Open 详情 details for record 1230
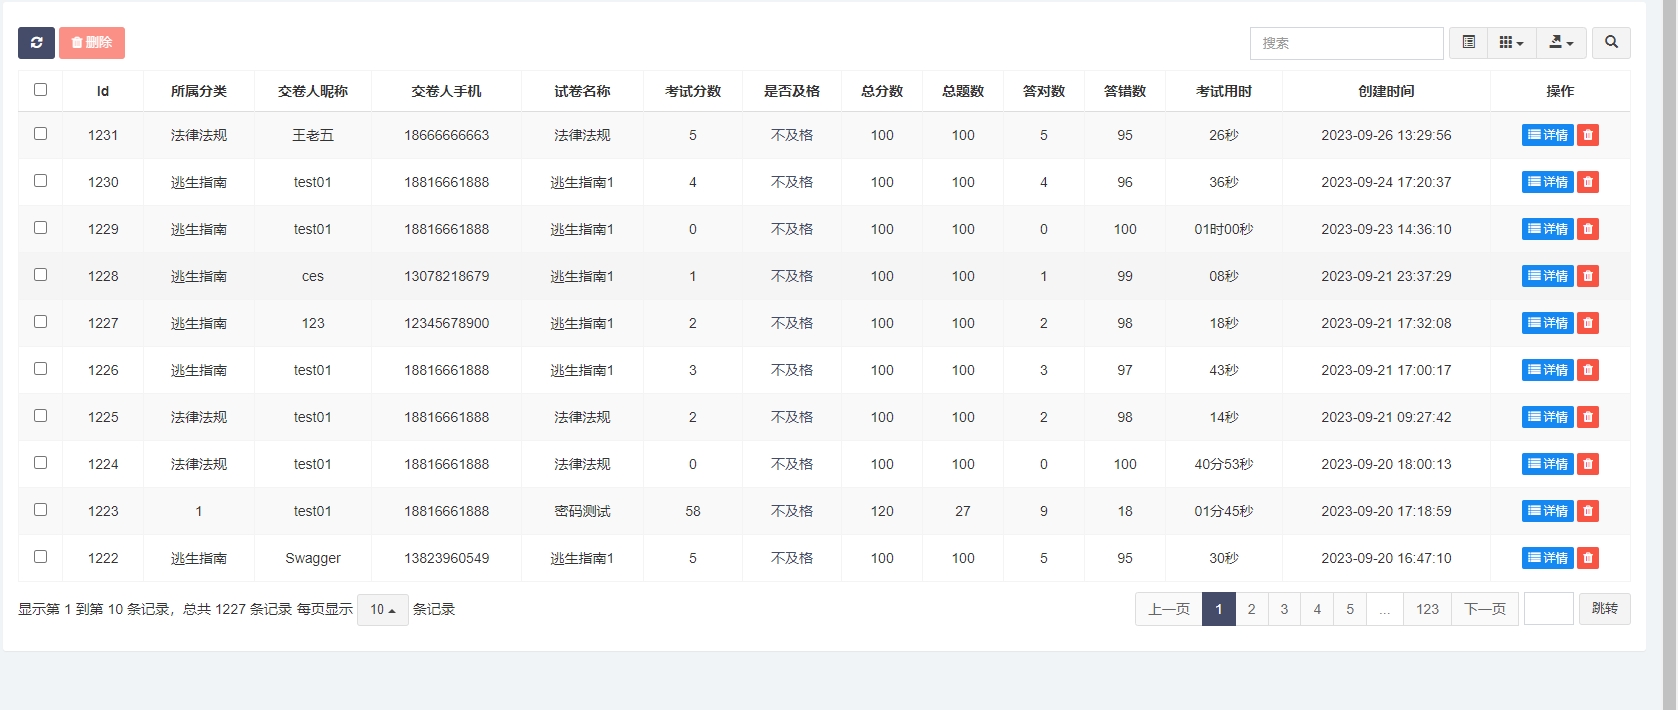 [x=1547, y=182]
